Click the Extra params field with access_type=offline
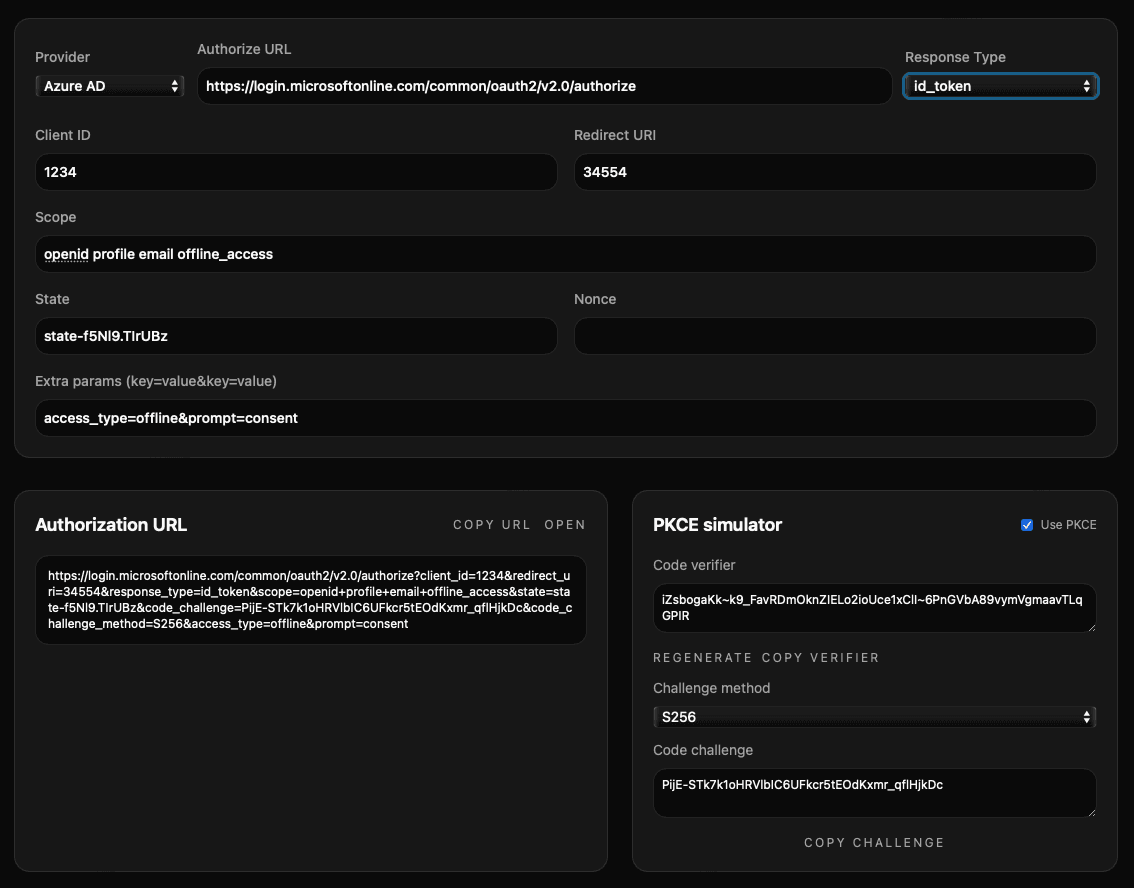Image resolution: width=1134 pixels, height=888 pixels. 566,418
